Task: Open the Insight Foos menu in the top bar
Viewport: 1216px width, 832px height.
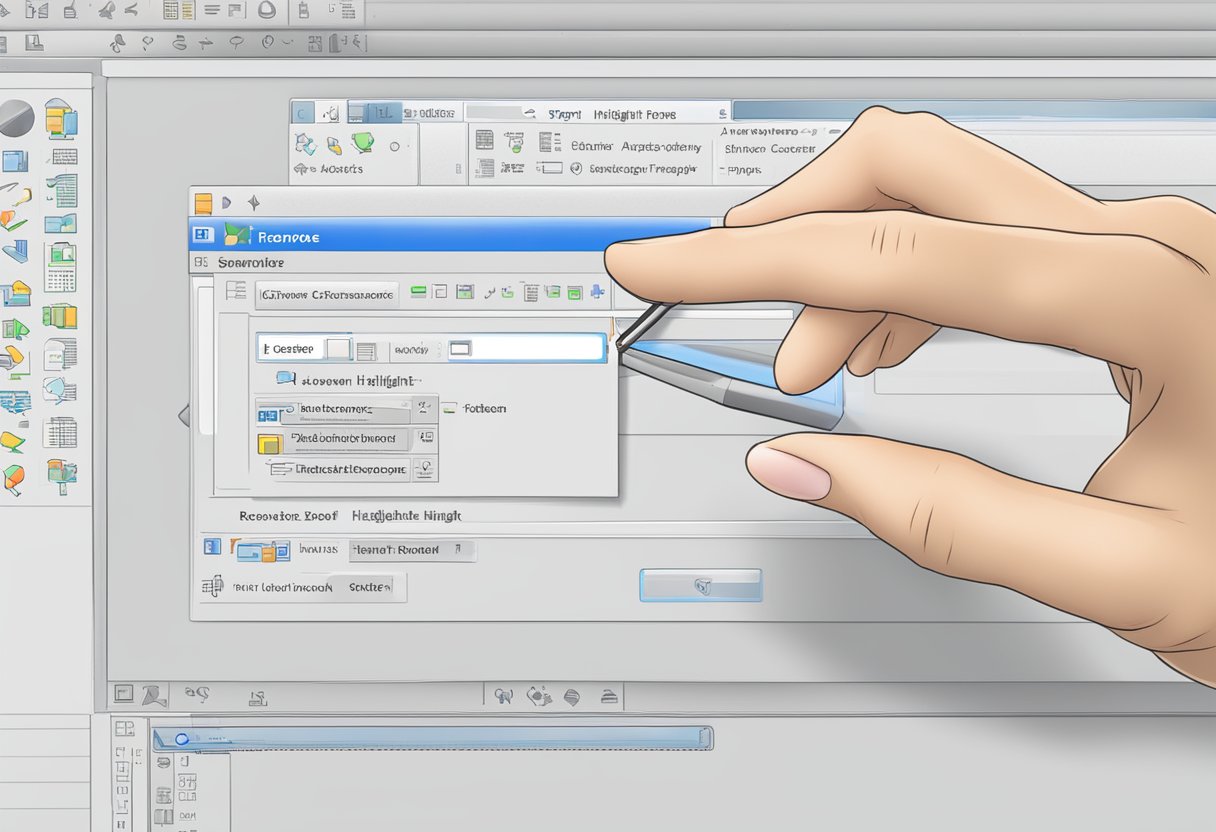Action: tap(635, 114)
